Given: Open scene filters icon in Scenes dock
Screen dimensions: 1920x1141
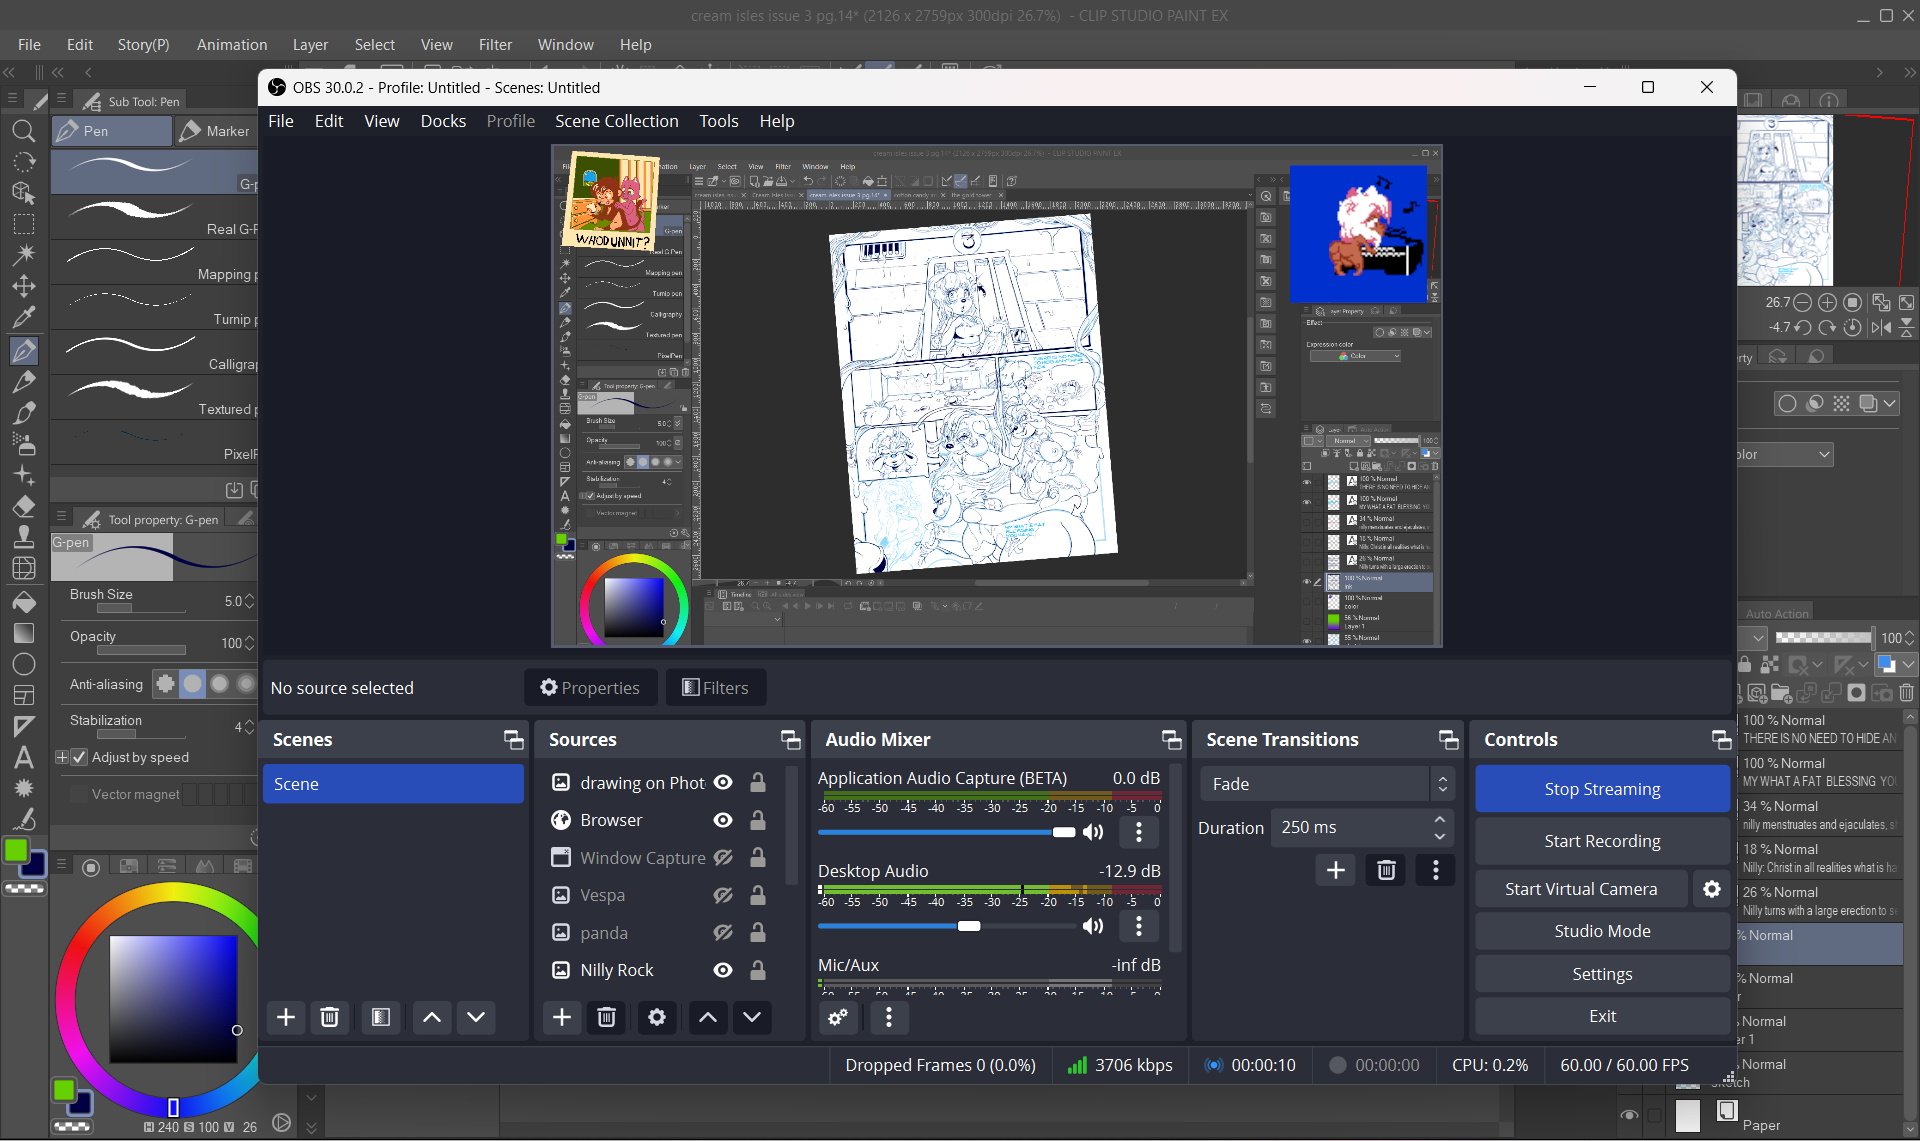Looking at the screenshot, I should coord(380,1017).
